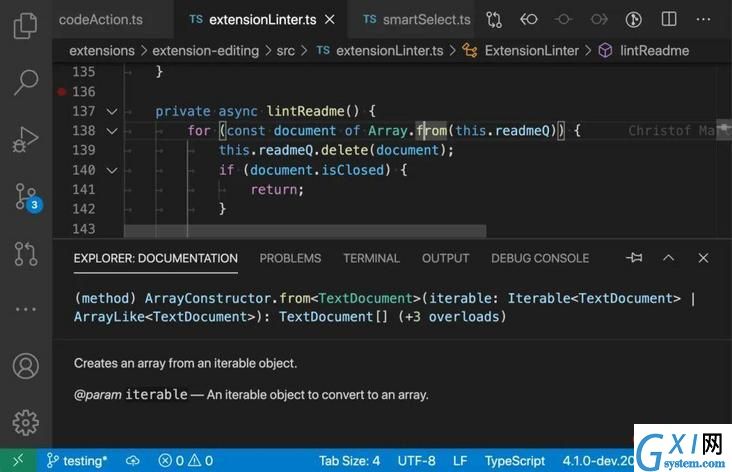Open More Actions ellipsis in editor toolbar
732x472 pixels.
point(704,19)
